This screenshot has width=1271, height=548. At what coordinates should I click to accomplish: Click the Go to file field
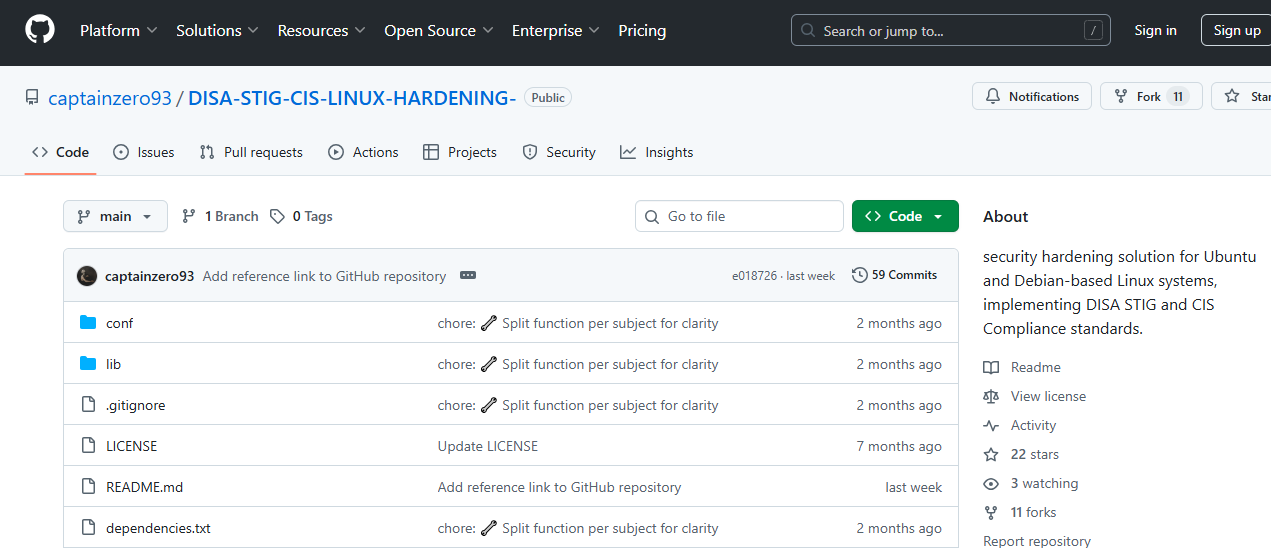point(739,216)
